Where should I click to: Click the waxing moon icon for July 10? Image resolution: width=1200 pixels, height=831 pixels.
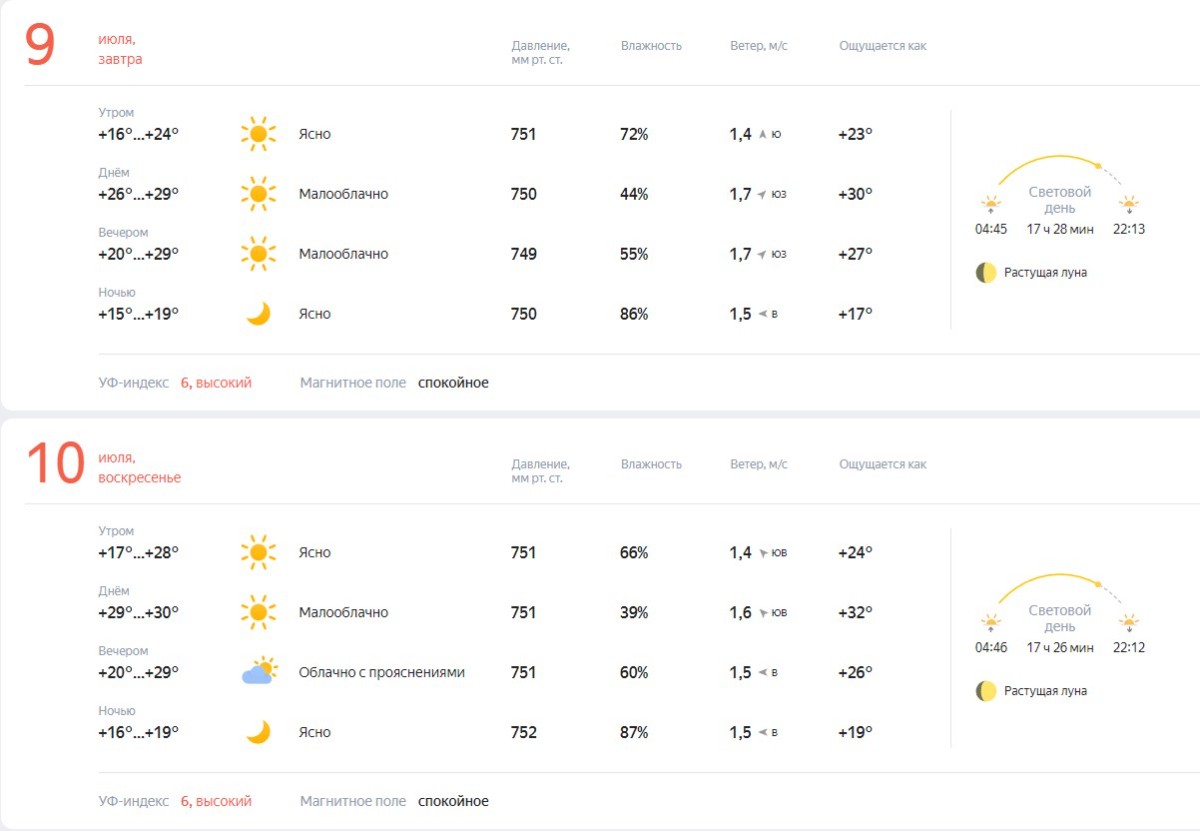click(x=986, y=691)
